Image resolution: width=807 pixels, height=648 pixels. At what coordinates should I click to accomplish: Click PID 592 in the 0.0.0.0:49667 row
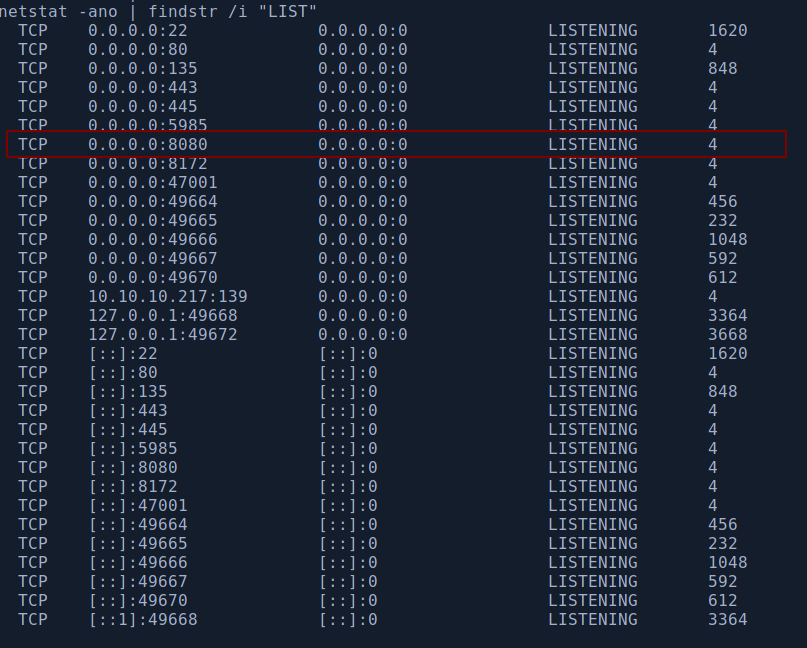tap(723, 258)
